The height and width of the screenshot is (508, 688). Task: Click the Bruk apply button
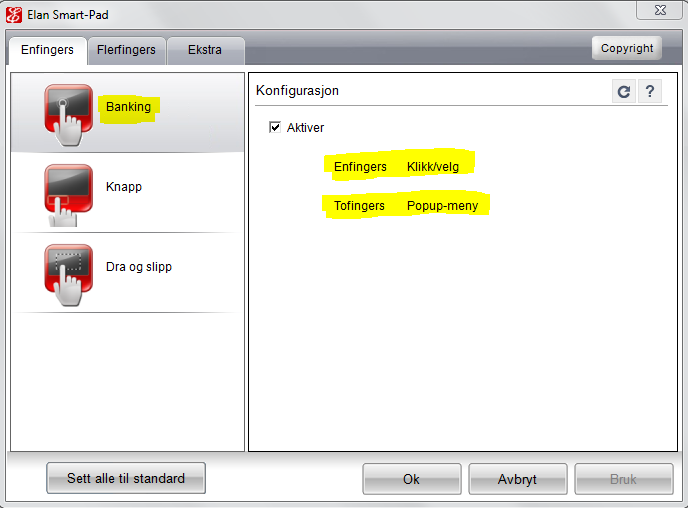pos(624,479)
